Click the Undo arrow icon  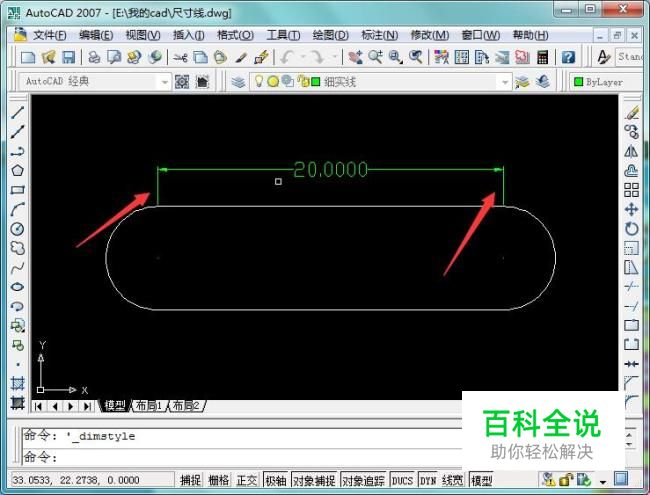(287, 57)
